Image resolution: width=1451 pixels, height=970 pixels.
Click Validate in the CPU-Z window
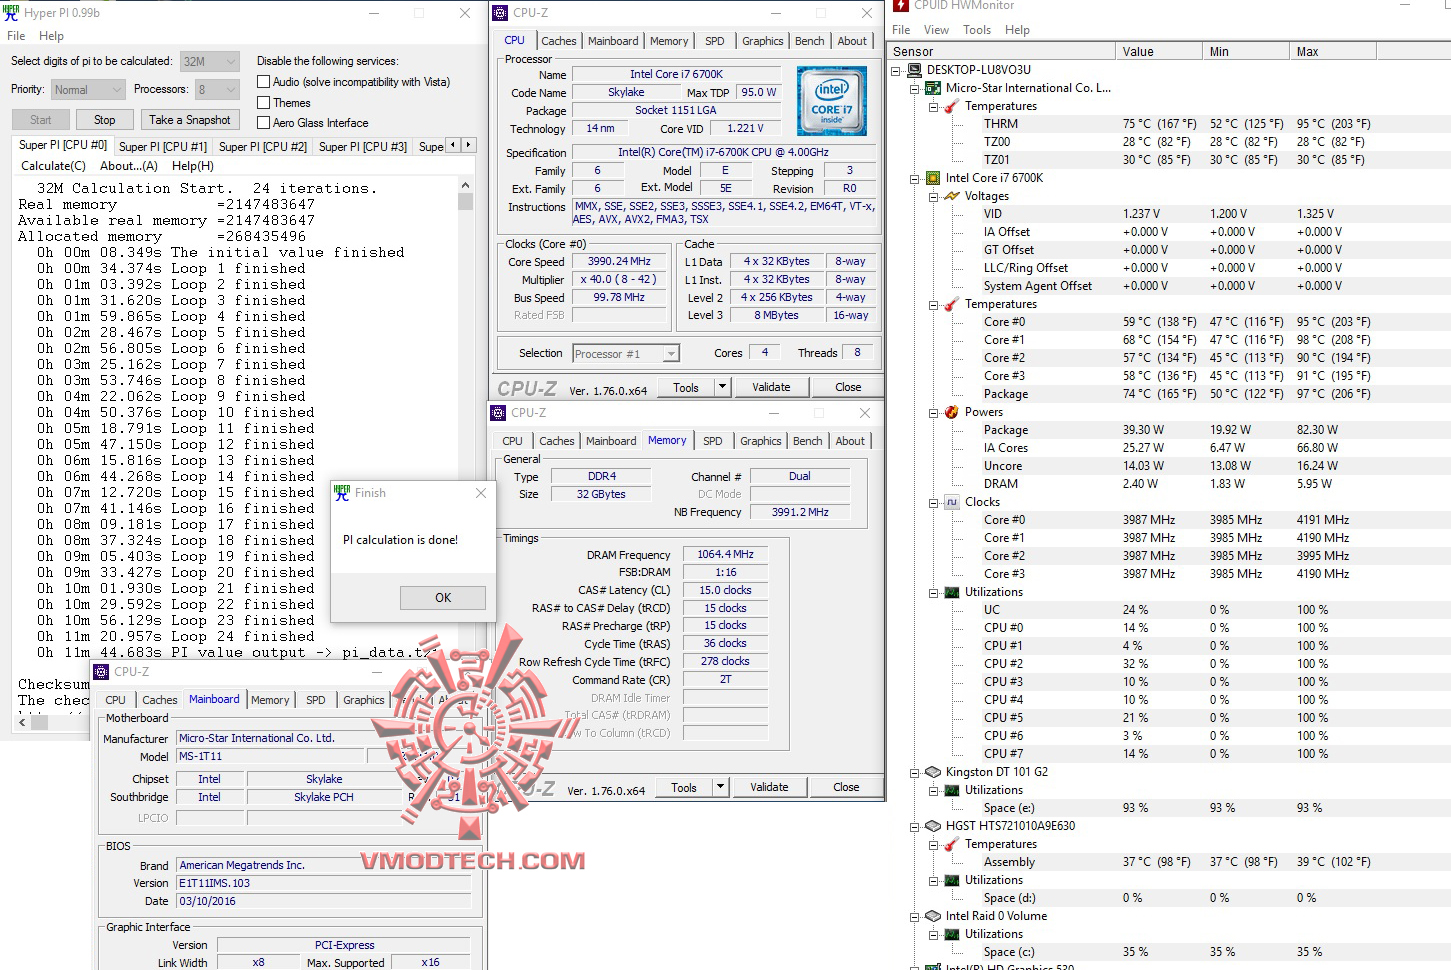(x=771, y=387)
